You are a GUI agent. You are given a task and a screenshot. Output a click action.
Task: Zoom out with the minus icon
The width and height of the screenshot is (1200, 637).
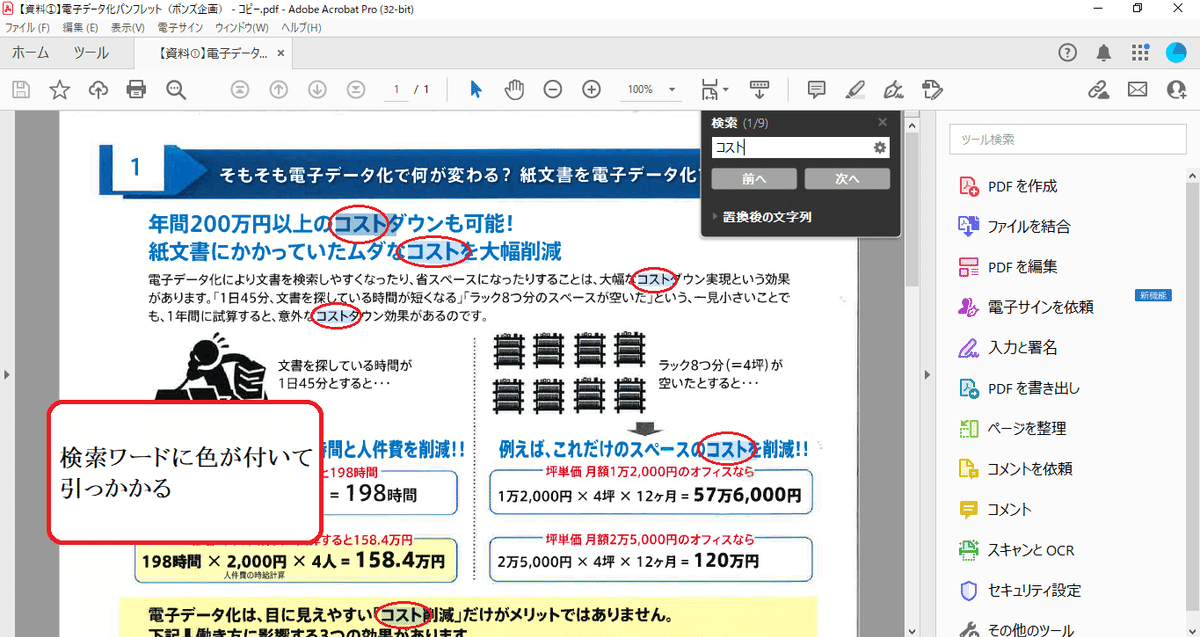[x=552, y=90]
